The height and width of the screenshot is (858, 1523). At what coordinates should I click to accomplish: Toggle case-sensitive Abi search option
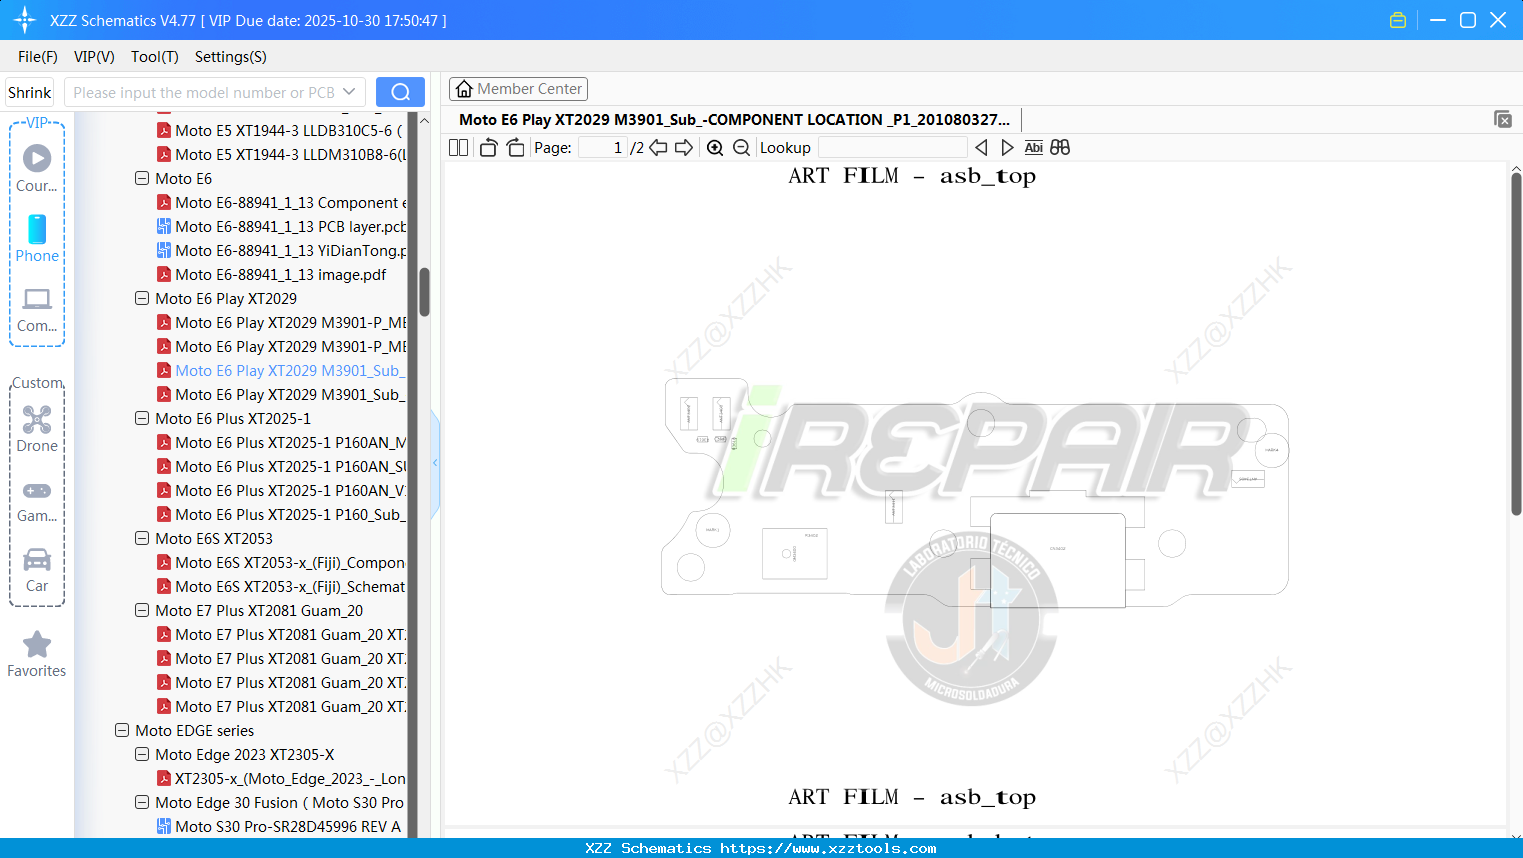tap(1033, 147)
